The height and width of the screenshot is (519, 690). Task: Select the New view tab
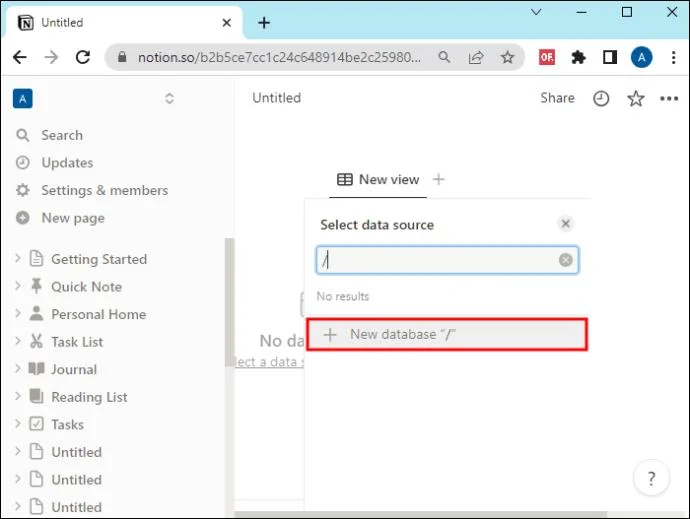pos(378,180)
